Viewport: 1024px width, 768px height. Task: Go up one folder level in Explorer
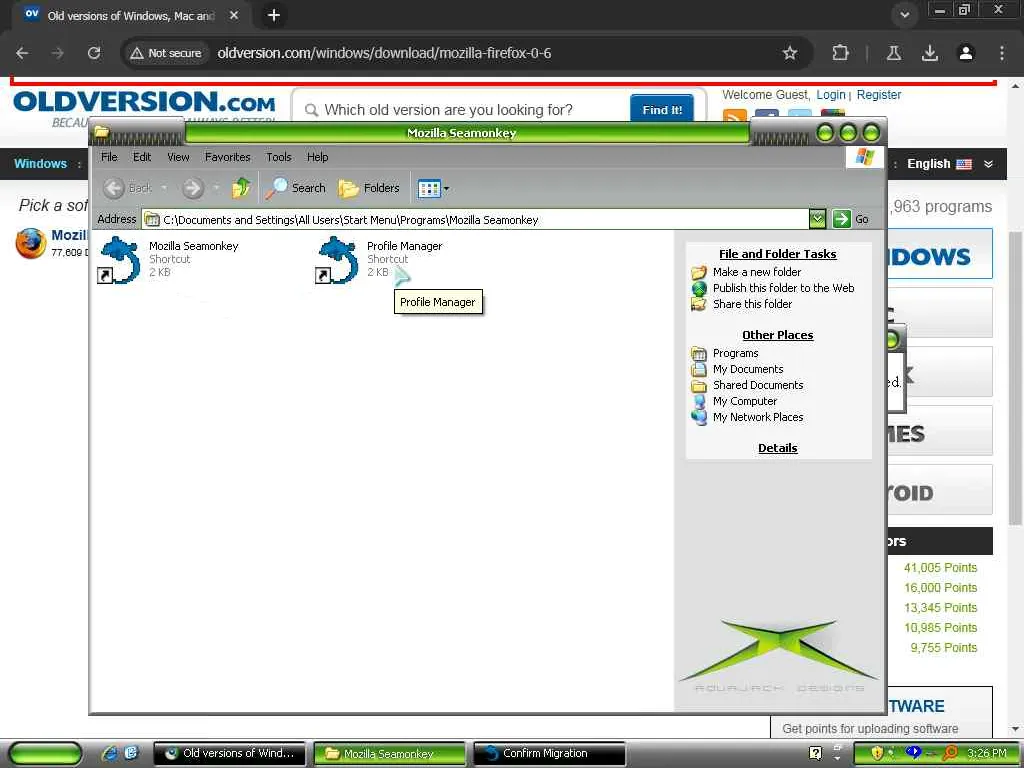pyautogui.click(x=241, y=188)
